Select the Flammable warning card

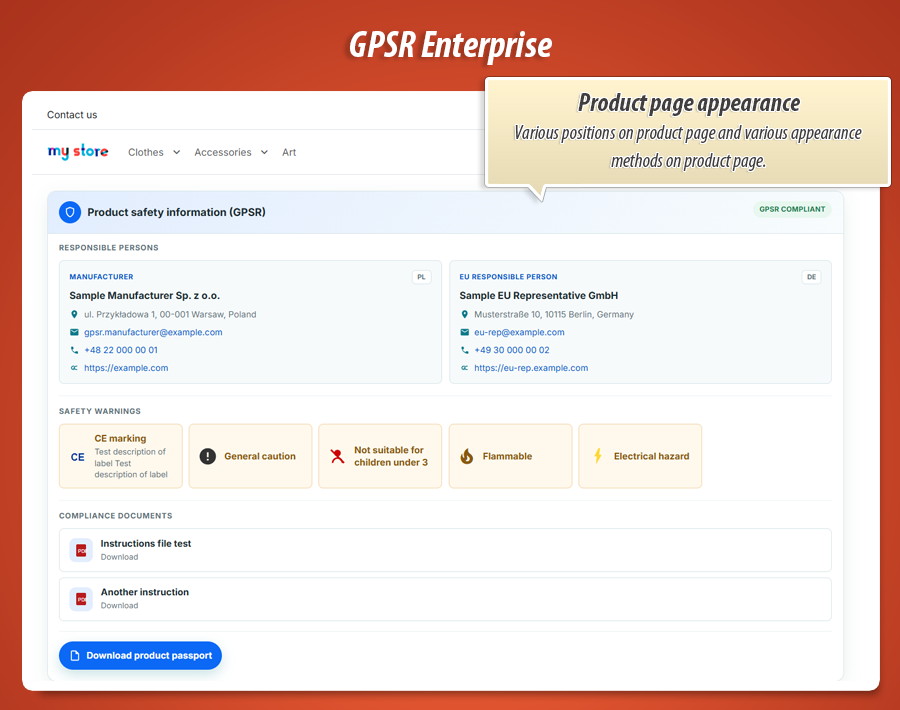[x=510, y=456]
